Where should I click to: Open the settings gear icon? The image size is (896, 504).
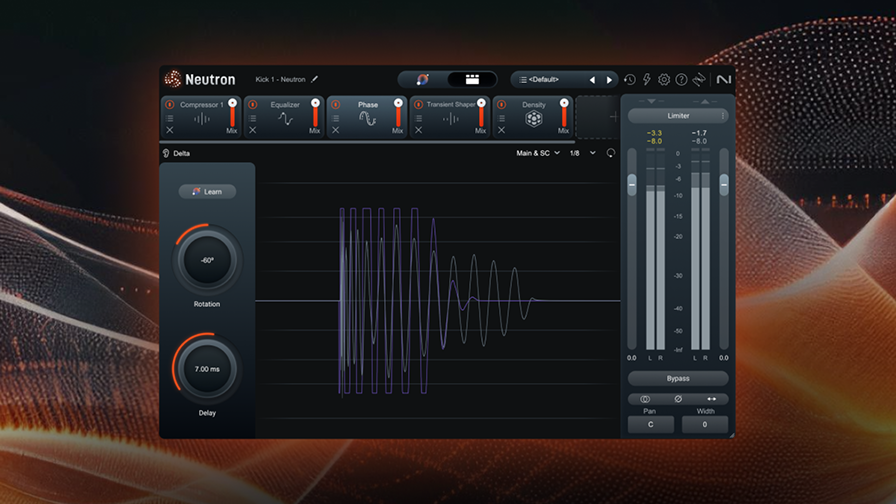pyautogui.click(x=663, y=79)
